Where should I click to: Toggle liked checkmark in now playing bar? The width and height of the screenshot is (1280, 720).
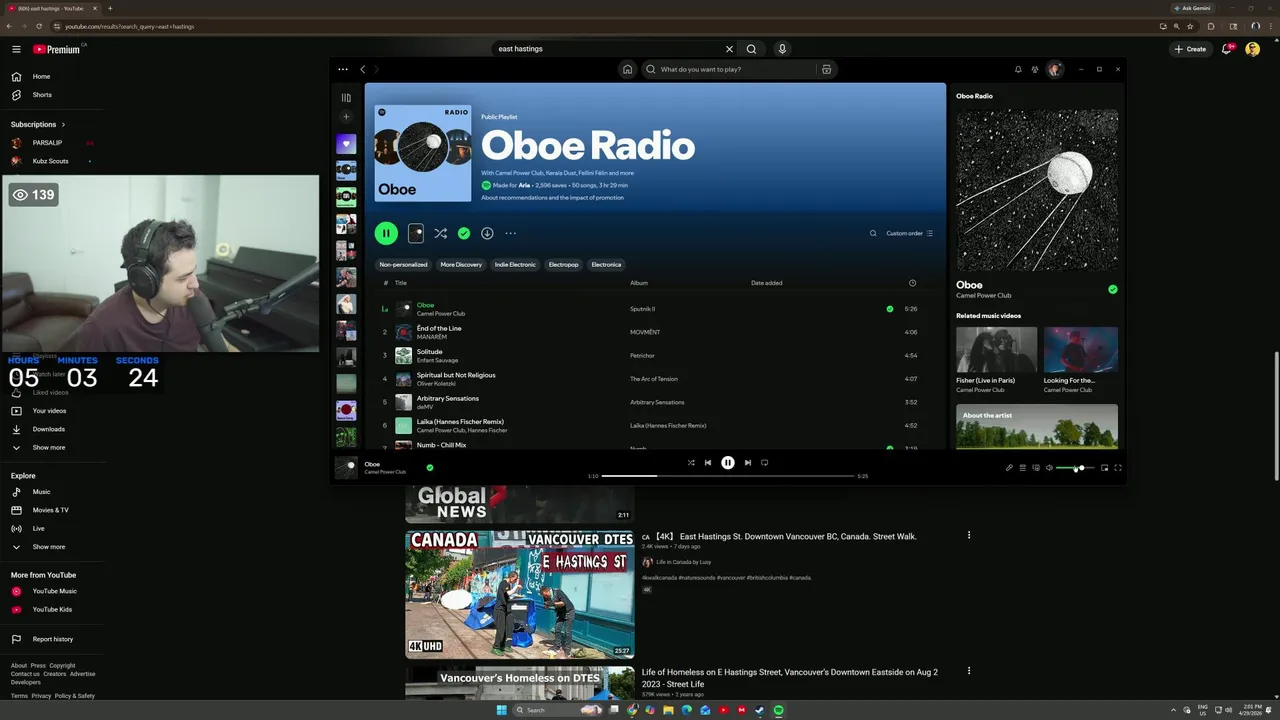pos(430,467)
